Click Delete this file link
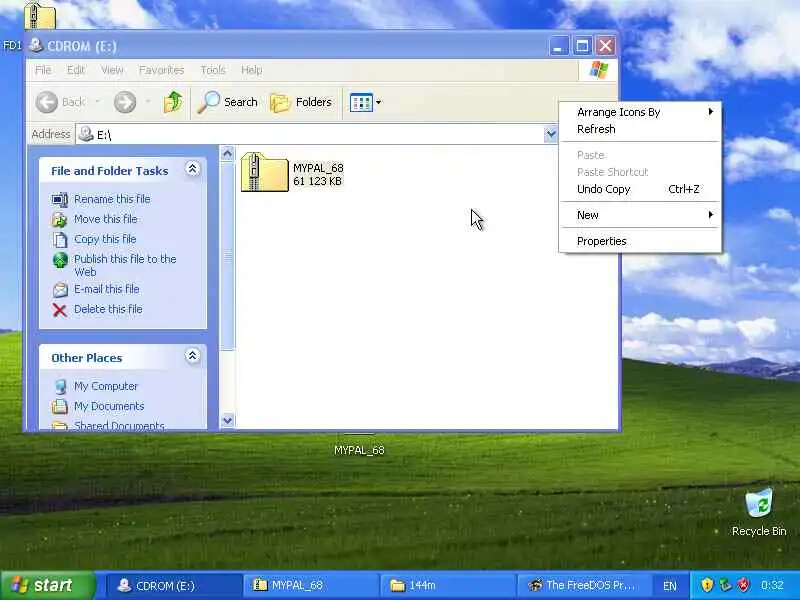Viewport: 800px width, 600px height. pyautogui.click(x=108, y=309)
